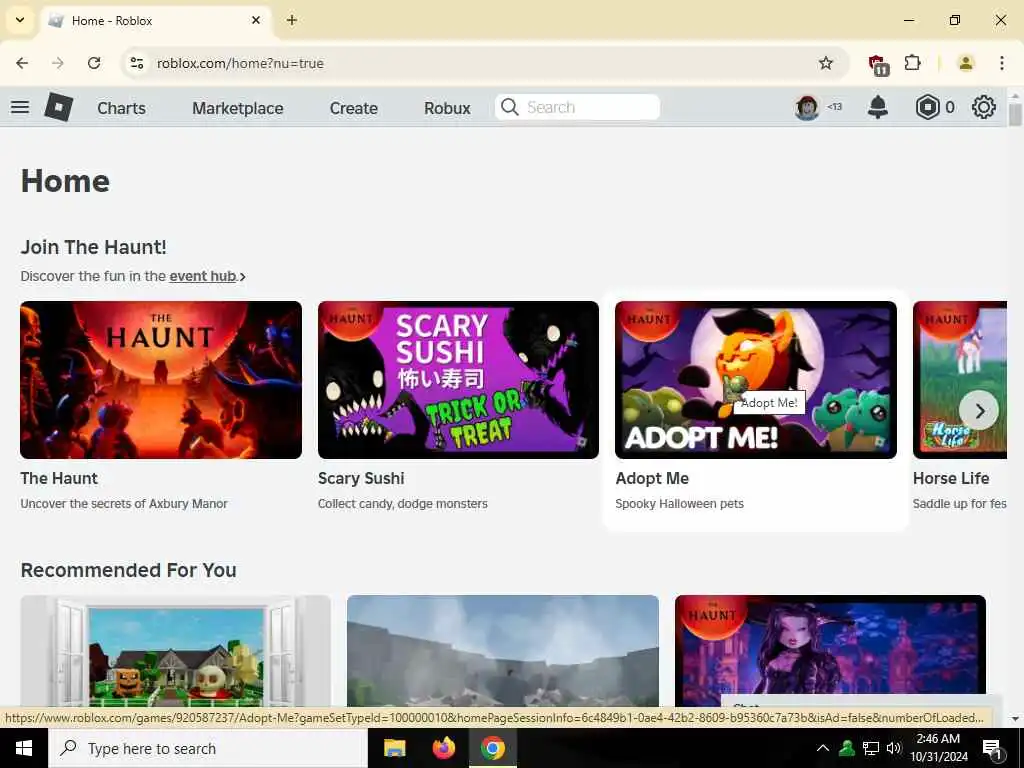The image size is (1024, 768).
Task: Click 'Collect candy, dodge monsters' text
Action: coord(403,504)
